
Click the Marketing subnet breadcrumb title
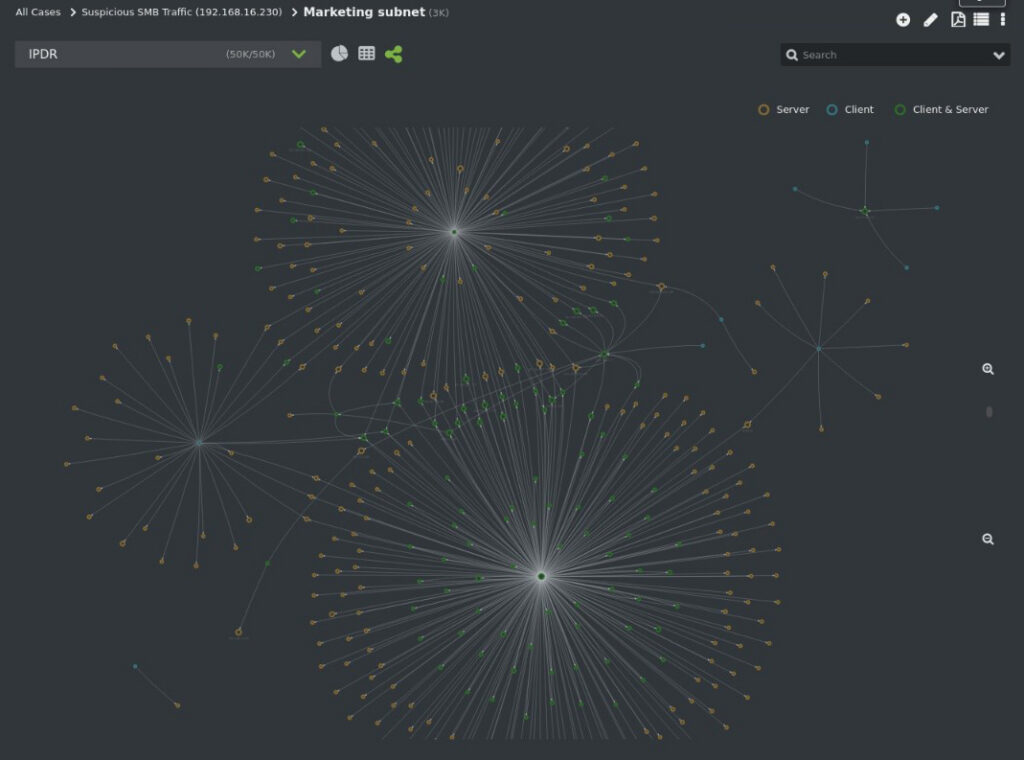pyautogui.click(x=363, y=12)
